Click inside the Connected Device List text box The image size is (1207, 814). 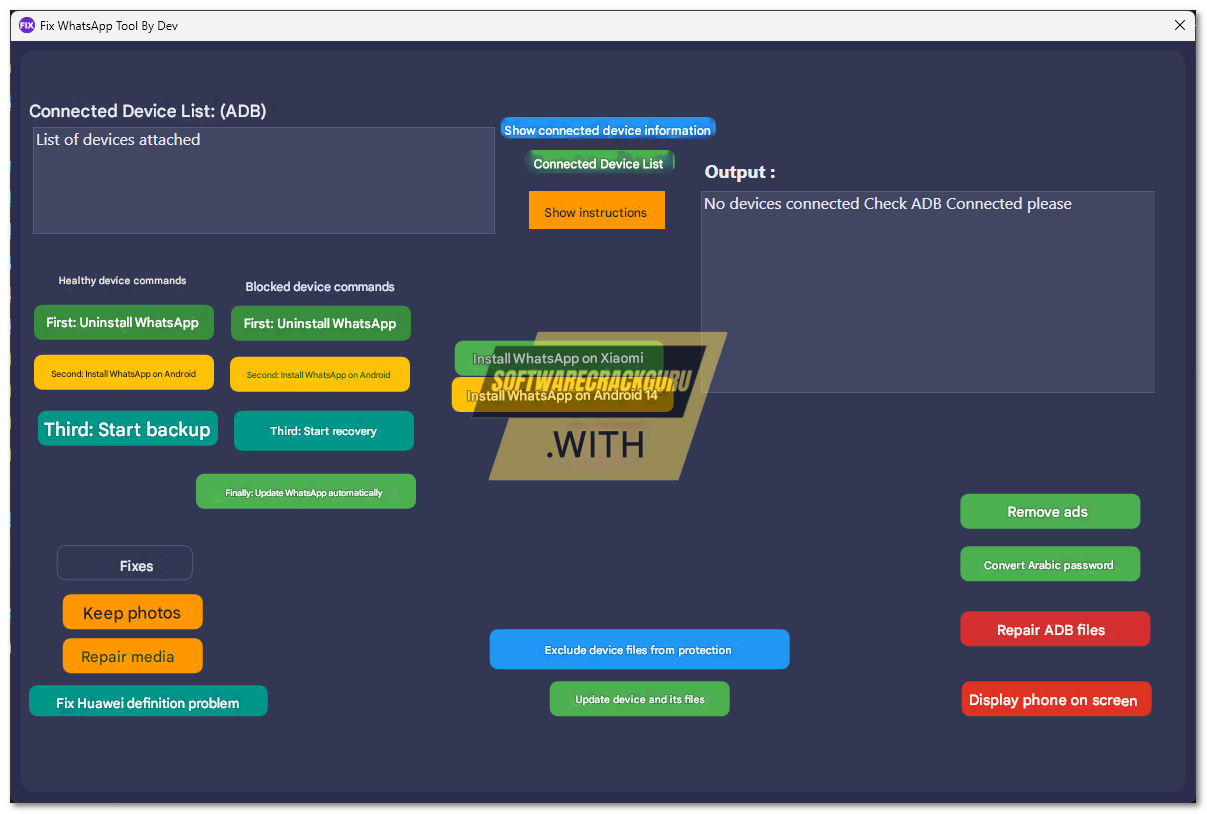264,180
